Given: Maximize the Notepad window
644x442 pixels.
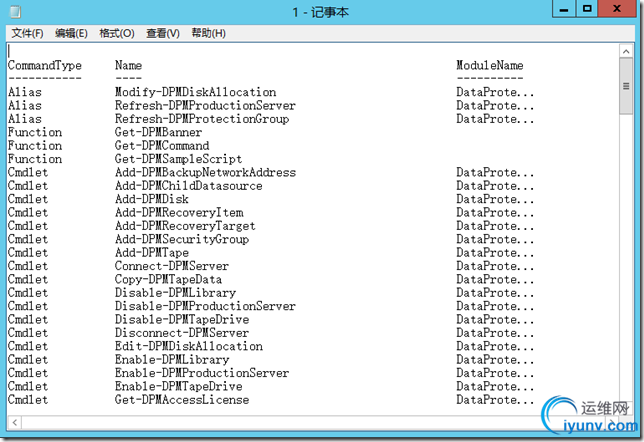Looking at the screenshot, I should [587, 9].
